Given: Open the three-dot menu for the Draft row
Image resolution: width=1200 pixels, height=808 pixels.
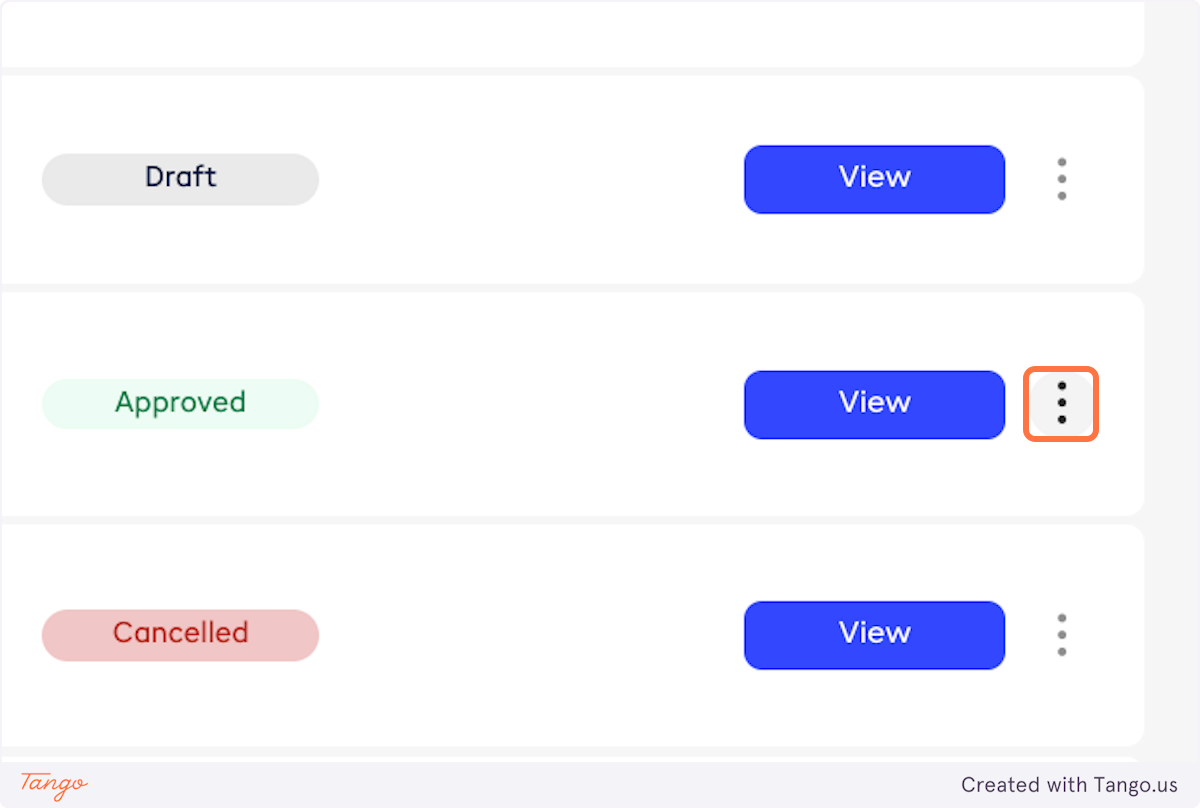Looking at the screenshot, I should (1061, 179).
